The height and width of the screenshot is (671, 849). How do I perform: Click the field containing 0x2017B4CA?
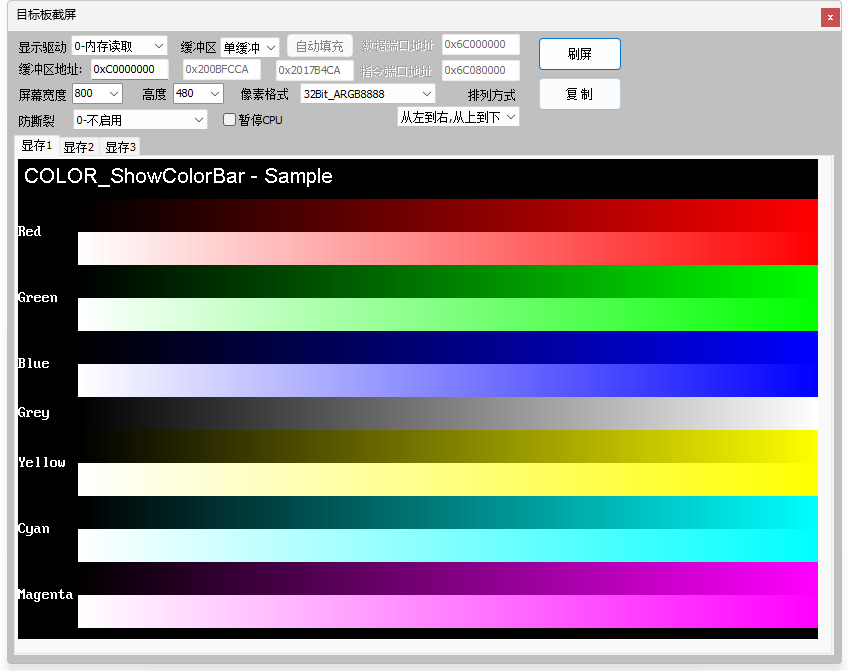(315, 70)
